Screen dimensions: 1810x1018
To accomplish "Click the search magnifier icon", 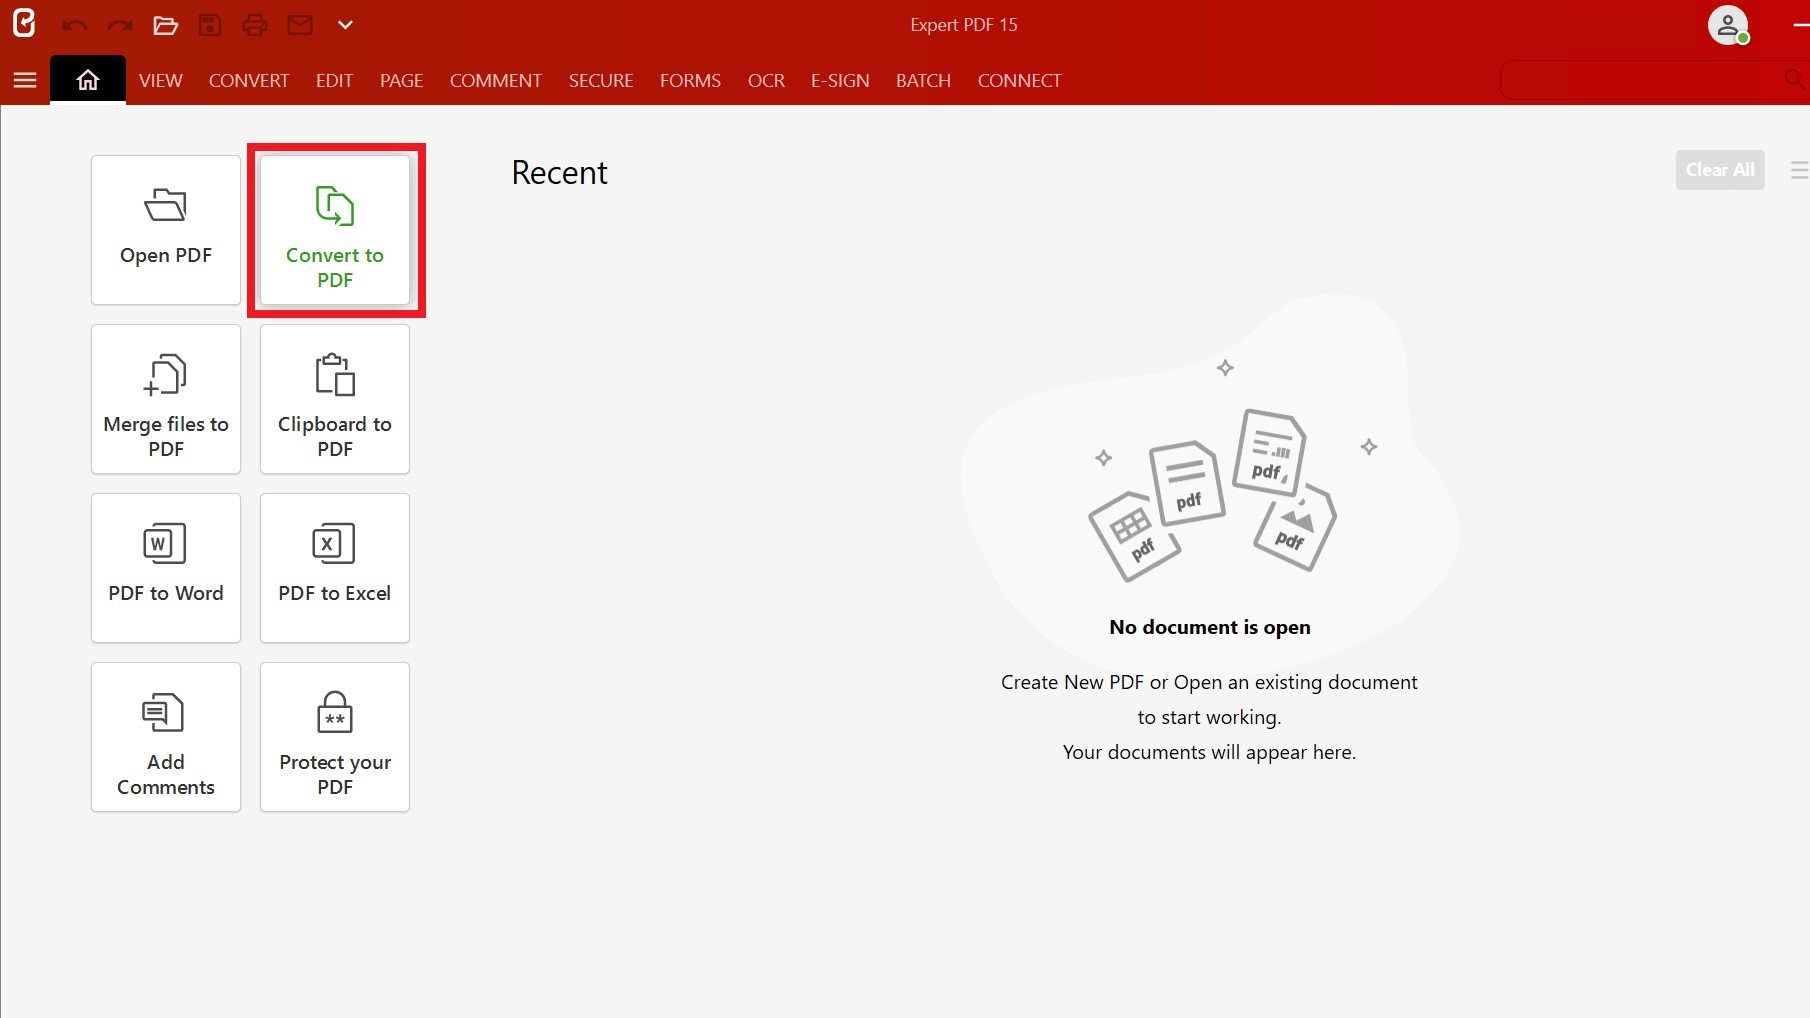I will pyautogui.click(x=1796, y=79).
